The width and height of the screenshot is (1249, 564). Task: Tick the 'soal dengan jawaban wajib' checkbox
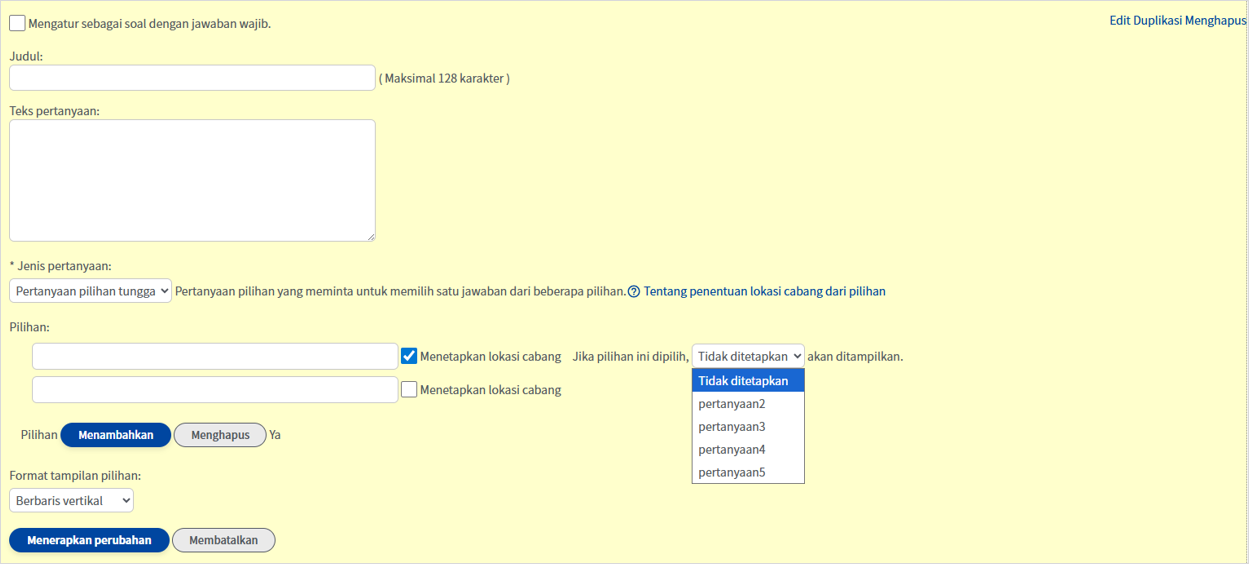point(17,23)
